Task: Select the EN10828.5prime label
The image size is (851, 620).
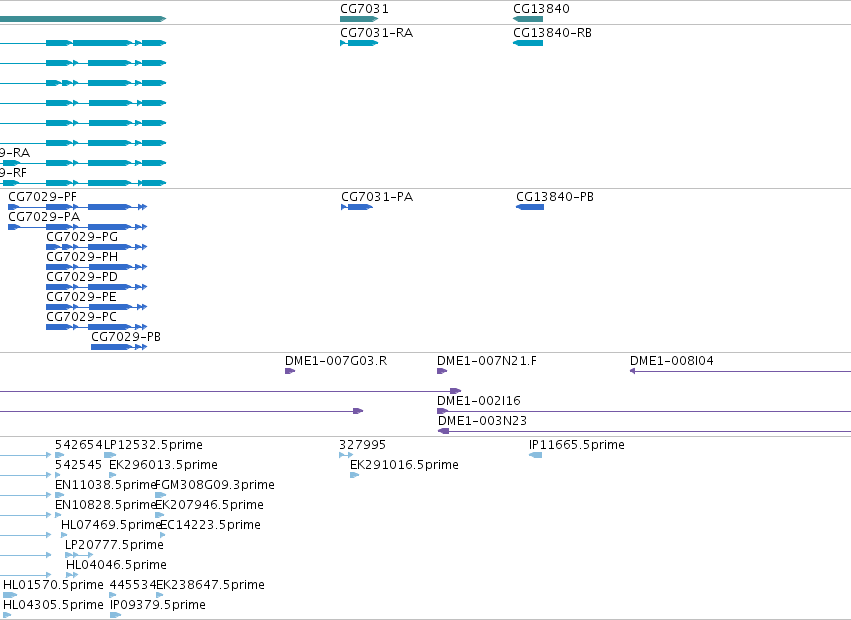Action: point(106,505)
